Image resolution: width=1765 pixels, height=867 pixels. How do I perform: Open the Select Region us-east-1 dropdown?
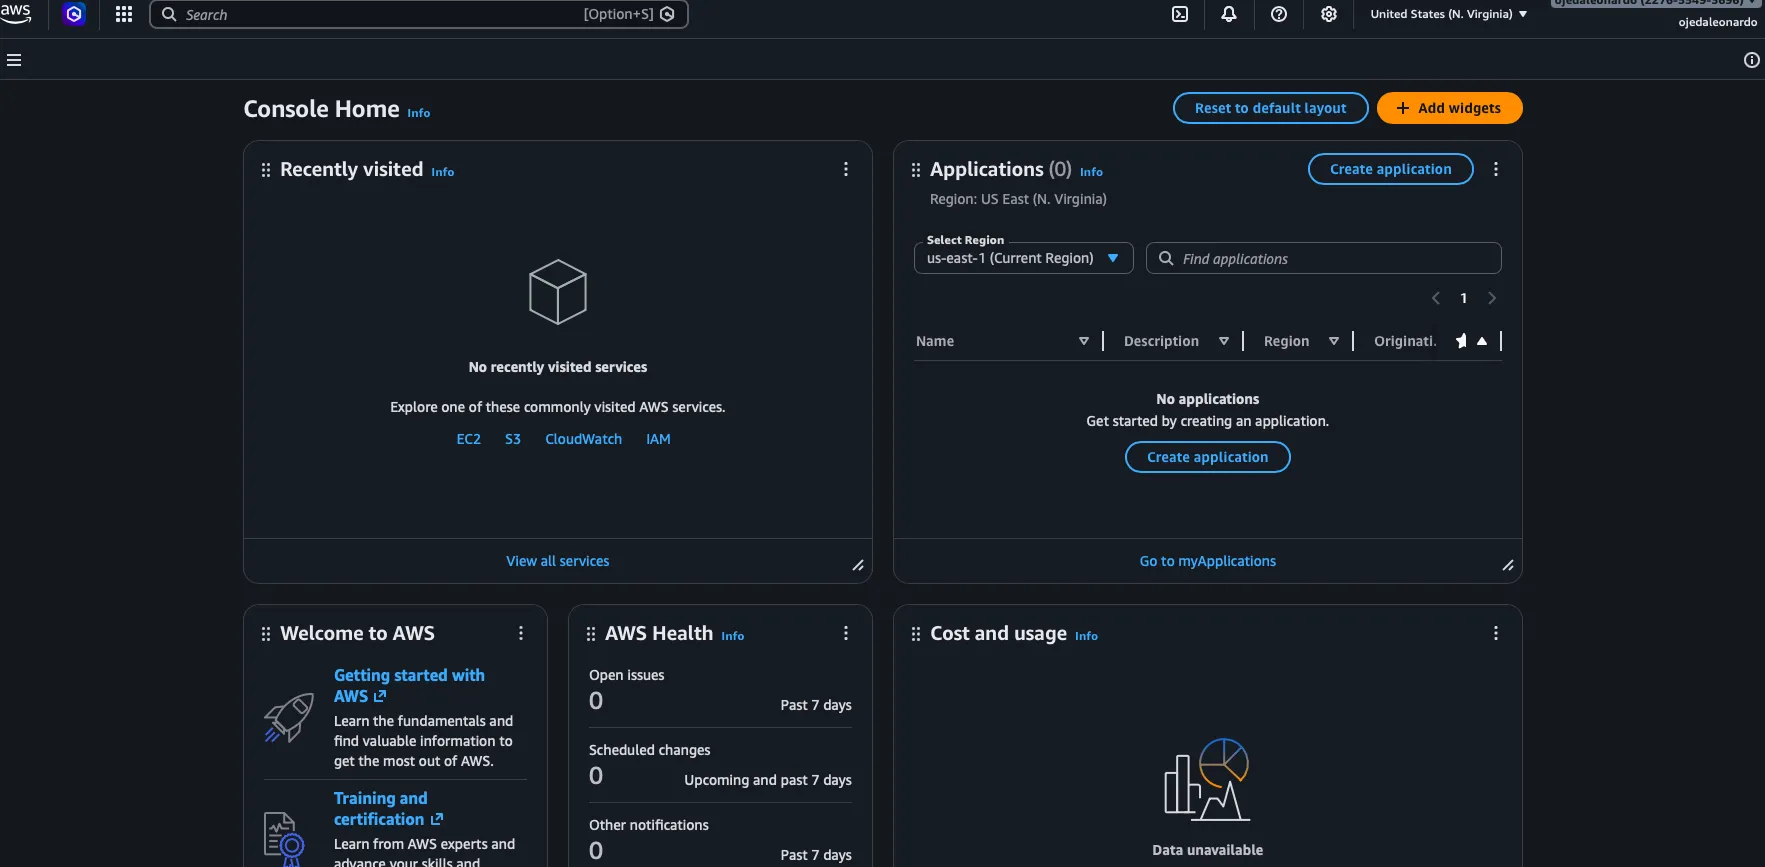(x=1024, y=258)
